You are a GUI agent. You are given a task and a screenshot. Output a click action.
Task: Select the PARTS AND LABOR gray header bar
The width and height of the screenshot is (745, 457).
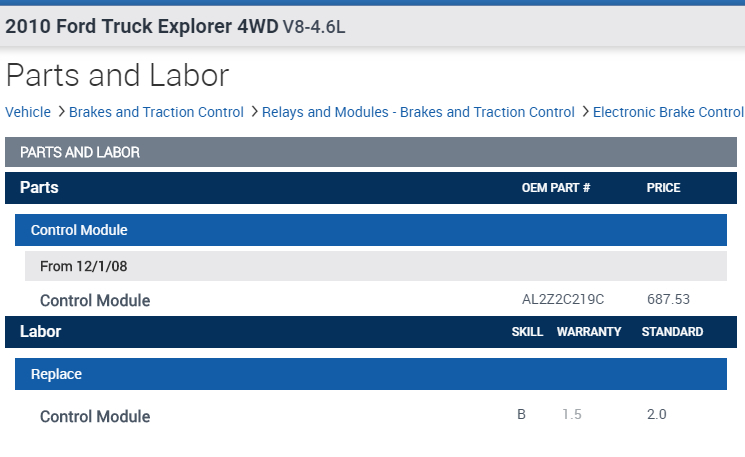point(371,152)
